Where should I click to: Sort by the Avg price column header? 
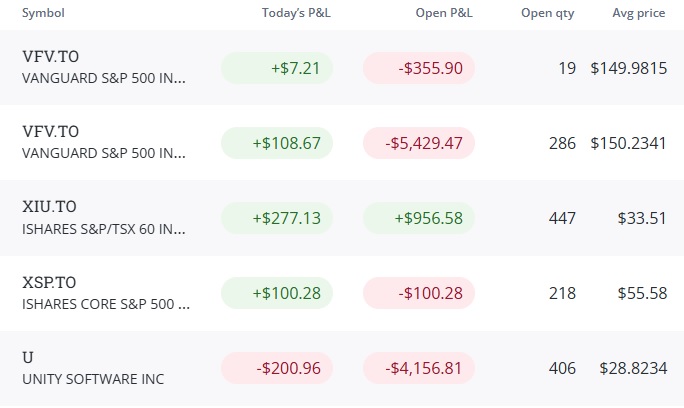click(x=639, y=14)
